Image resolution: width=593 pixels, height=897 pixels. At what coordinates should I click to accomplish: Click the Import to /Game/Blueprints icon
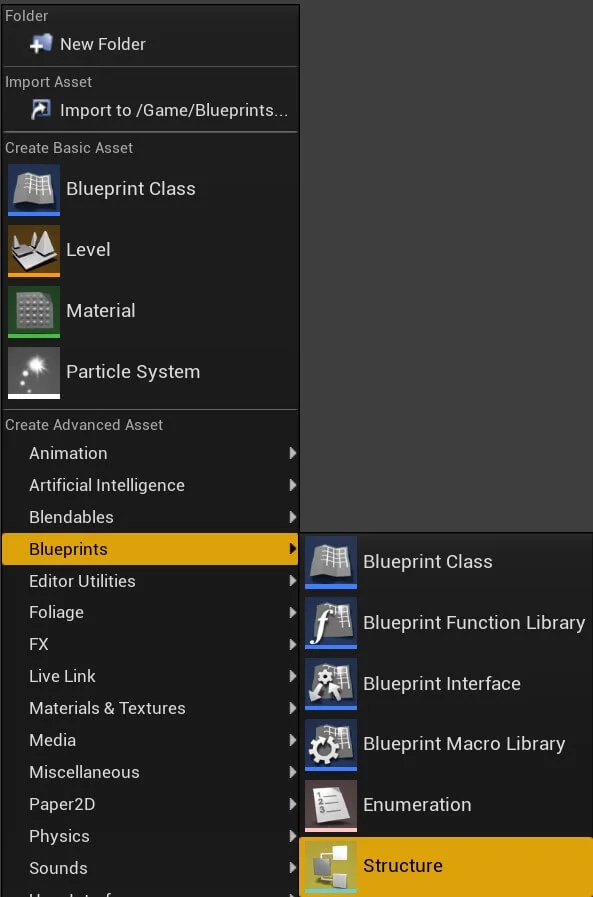[41, 109]
